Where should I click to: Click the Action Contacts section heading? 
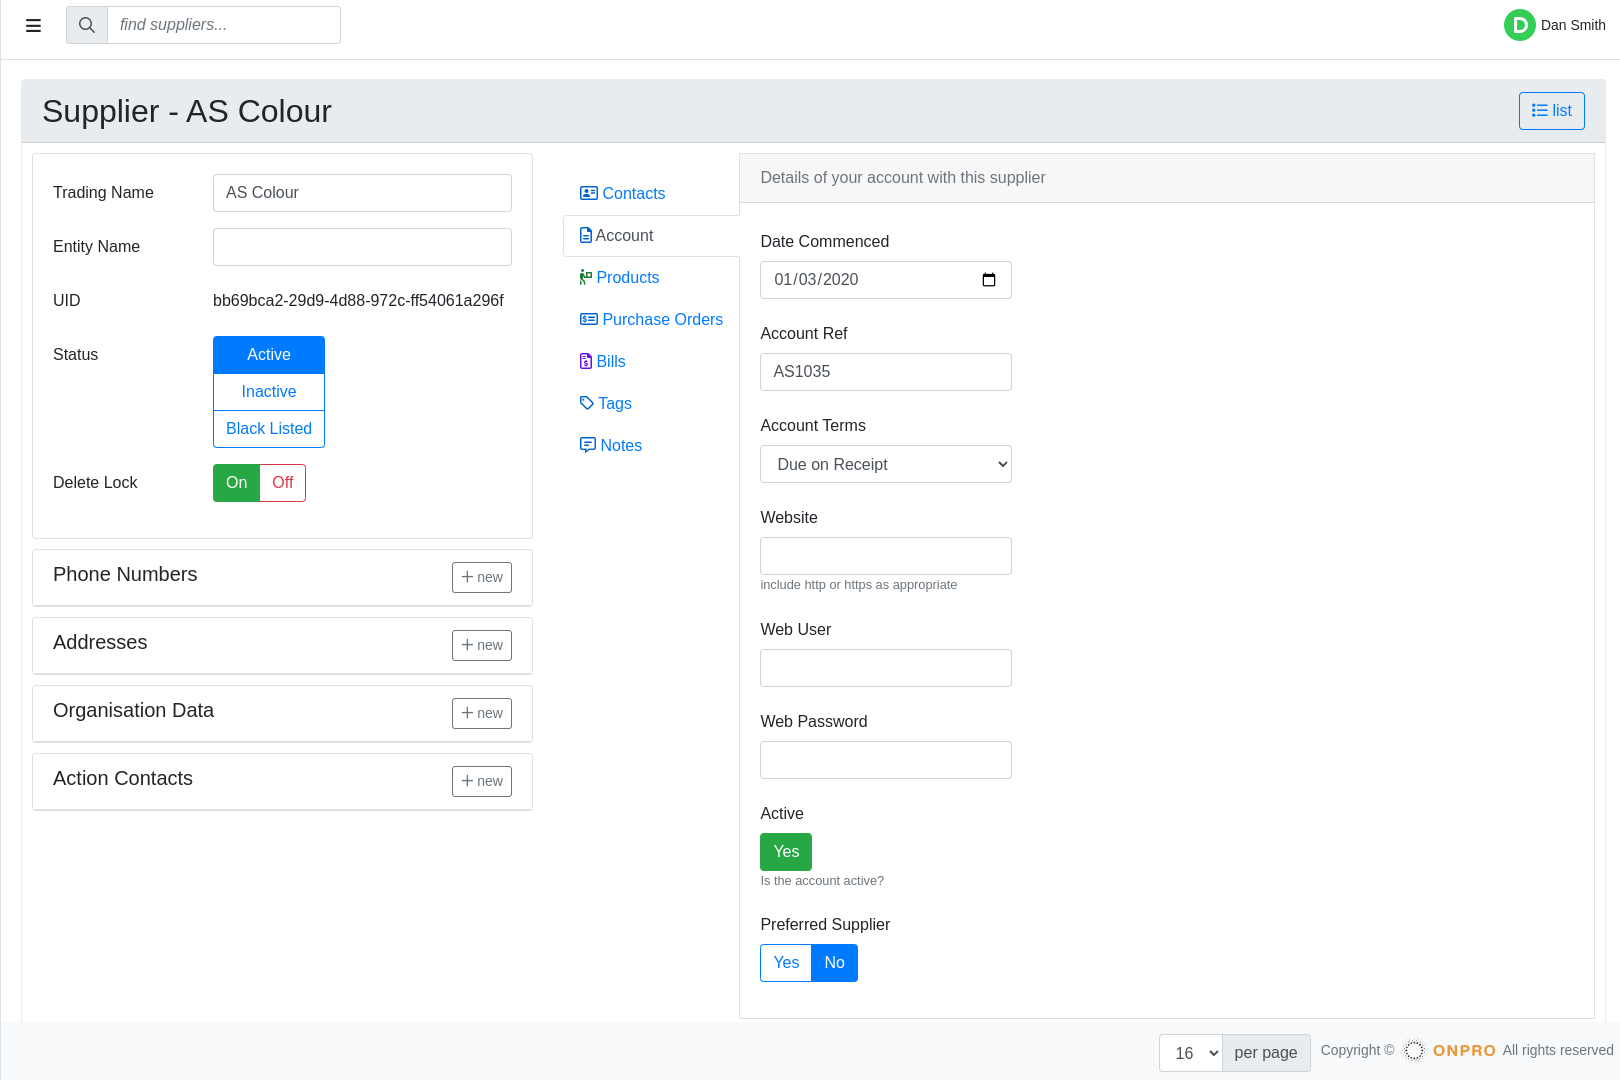(123, 779)
